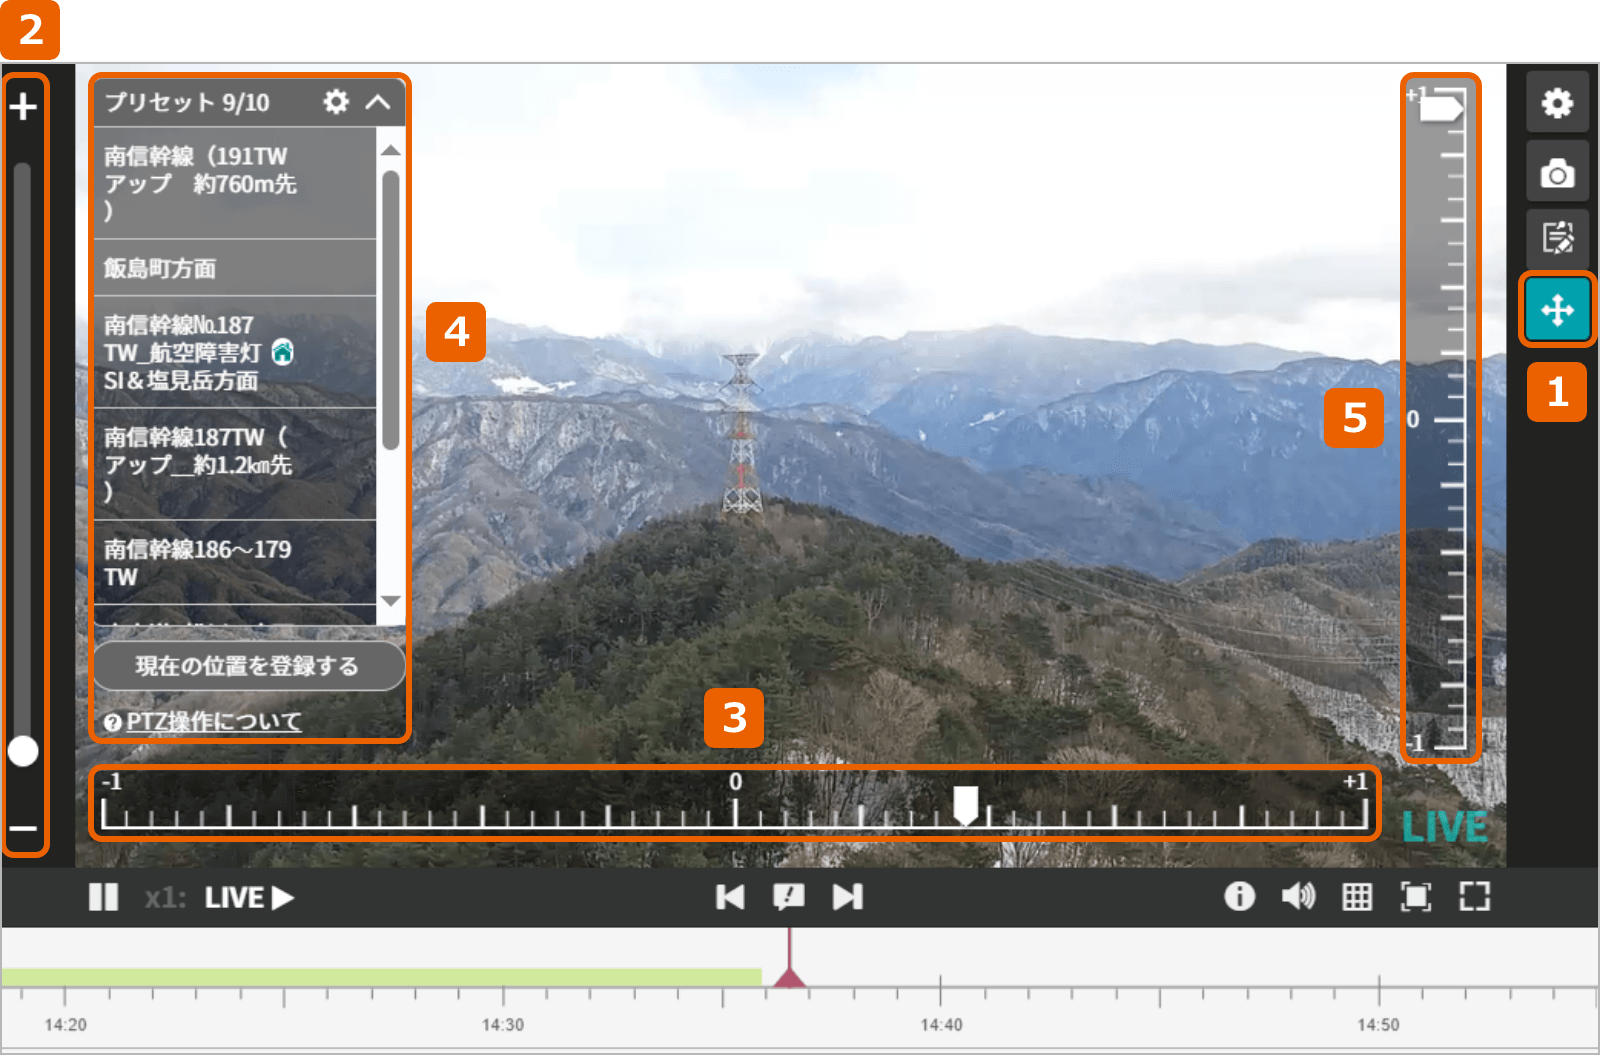Image resolution: width=1600 pixels, height=1055 pixels.
Task: Jump to LIVE playback
Action: pyautogui.click(x=249, y=897)
